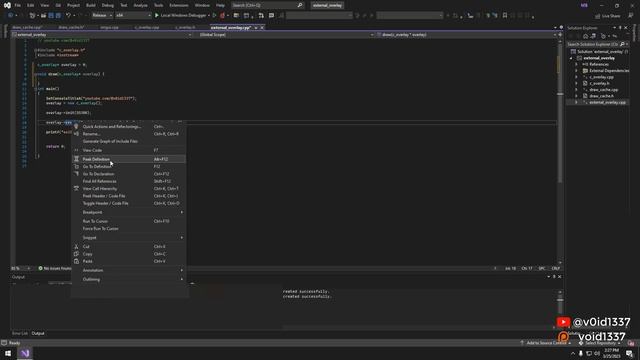This screenshot has height=360, width=640.
Task: Click the Open File toolbar icon
Action: click(43, 16)
